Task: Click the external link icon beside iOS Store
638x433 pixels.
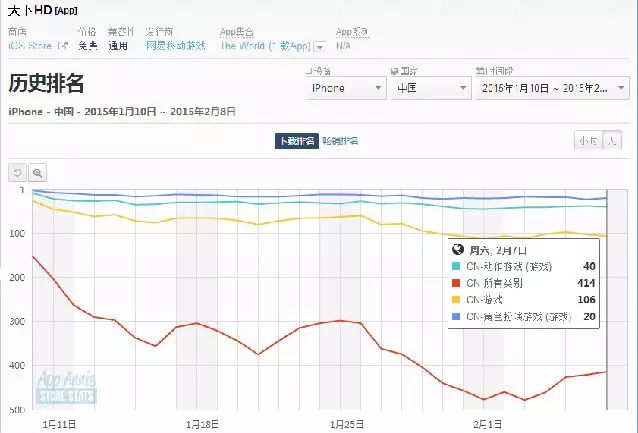Action: click(63, 46)
